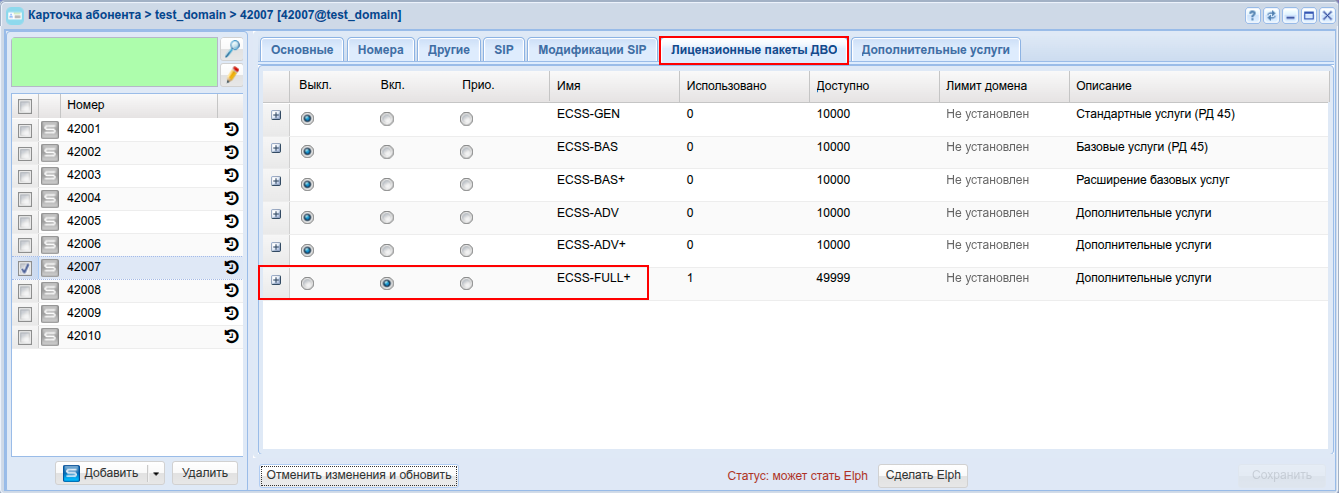Image resolution: width=1339 pixels, height=493 pixels.
Task: Enable the ECSS-GEN package via Вкл. radio
Action: click(x=387, y=119)
